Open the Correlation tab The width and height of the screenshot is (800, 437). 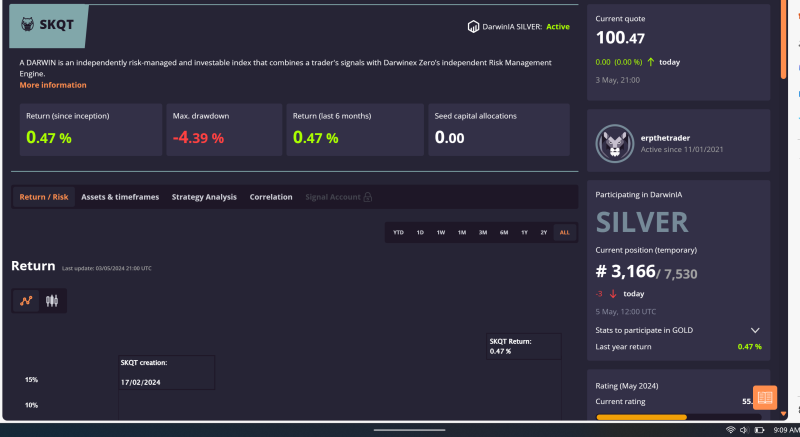pyautogui.click(x=271, y=197)
